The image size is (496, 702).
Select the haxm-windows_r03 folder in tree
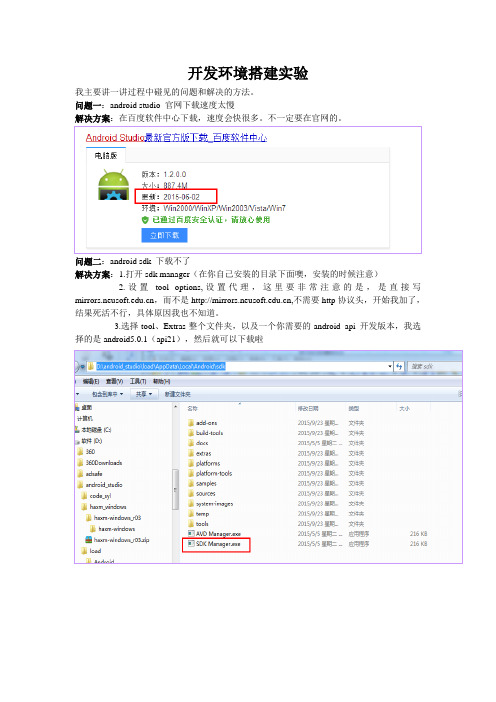117,518
